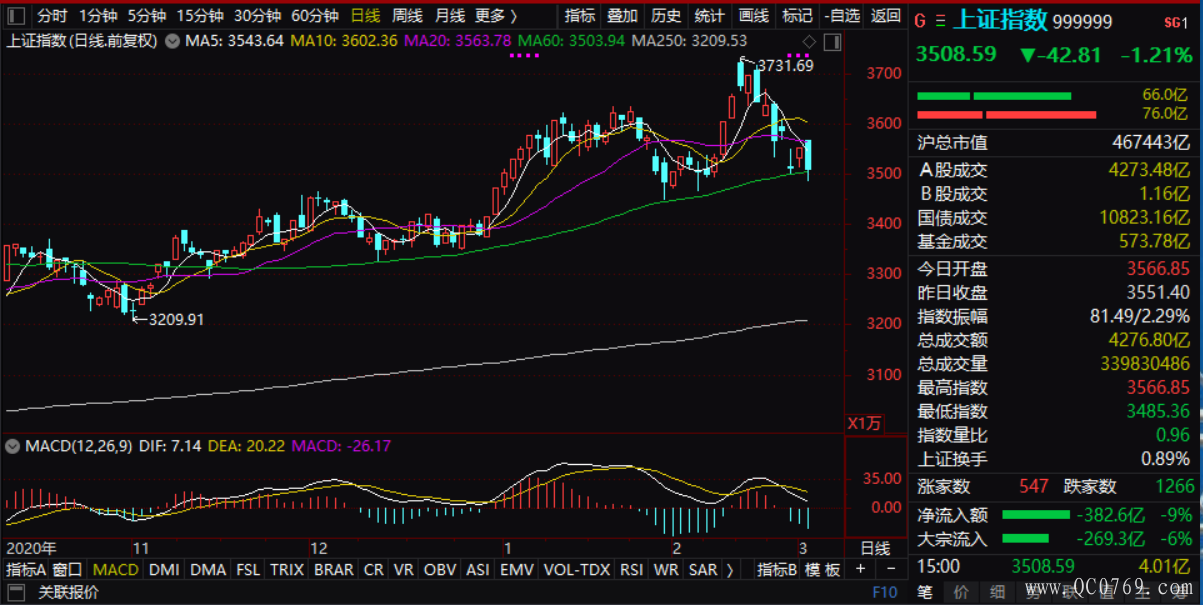Click the layout icon left of 分时
Viewport: 1203px width, 605px height.
(x=17, y=16)
